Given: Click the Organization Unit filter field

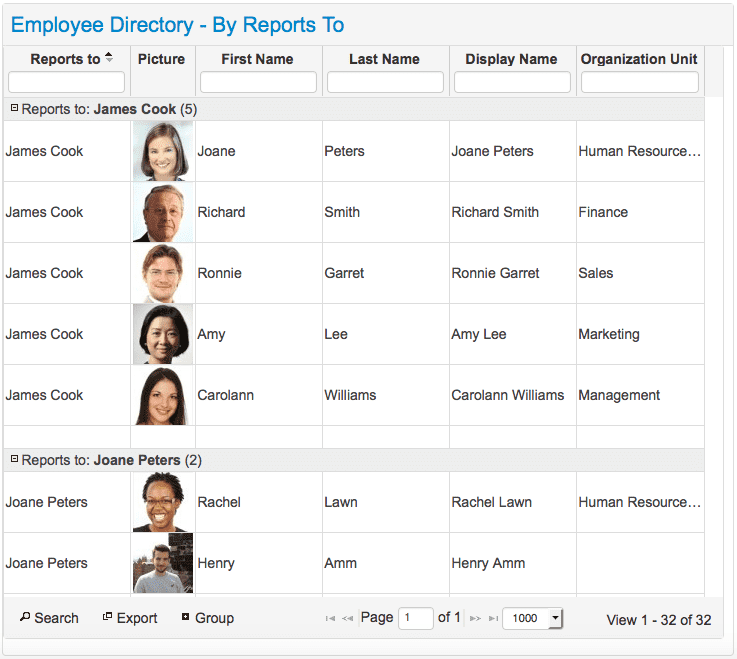Looking at the screenshot, I should coord(640,82).
